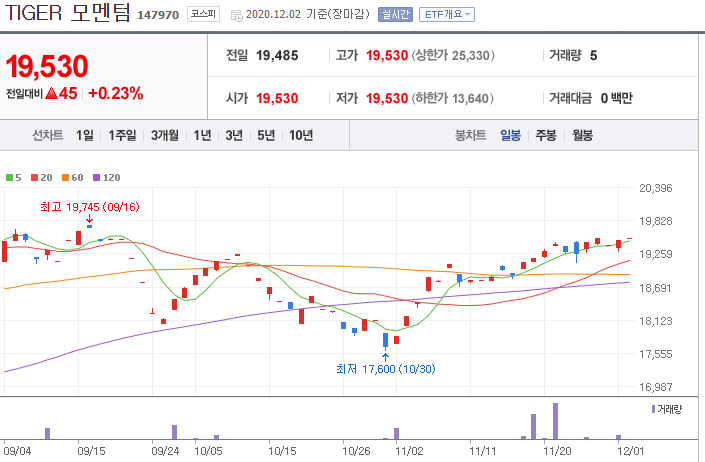Click the red 20-day moving average swatch

34,178
